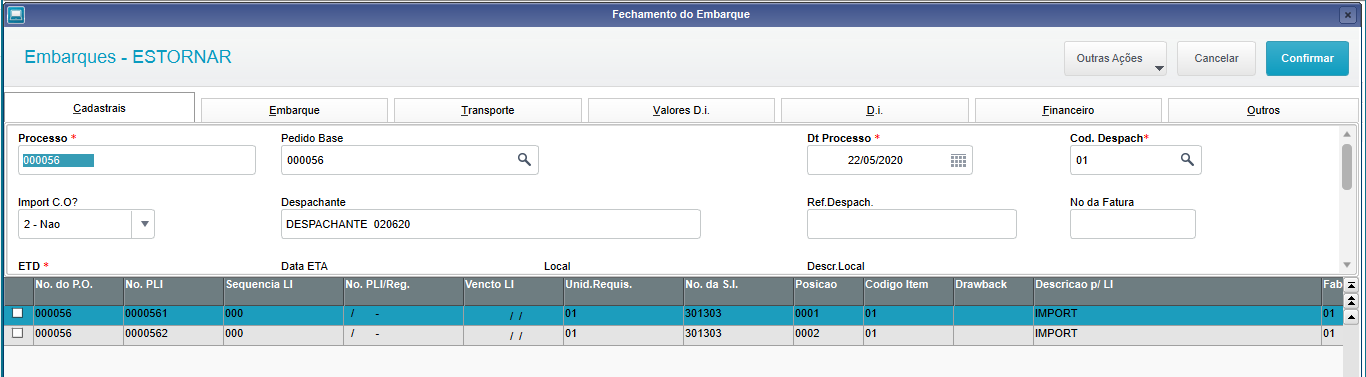Click the Vencto LI column header
1366x377 pixels.
(513, 291)
